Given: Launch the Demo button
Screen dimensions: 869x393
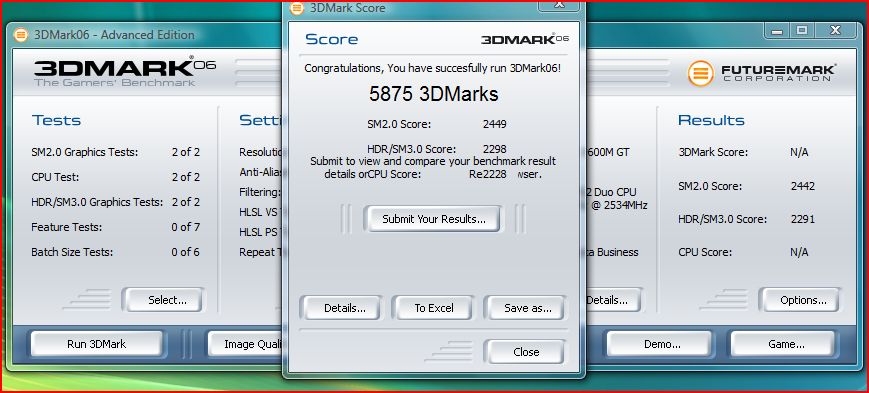Looking at the screenshot, I should [661, 344].
